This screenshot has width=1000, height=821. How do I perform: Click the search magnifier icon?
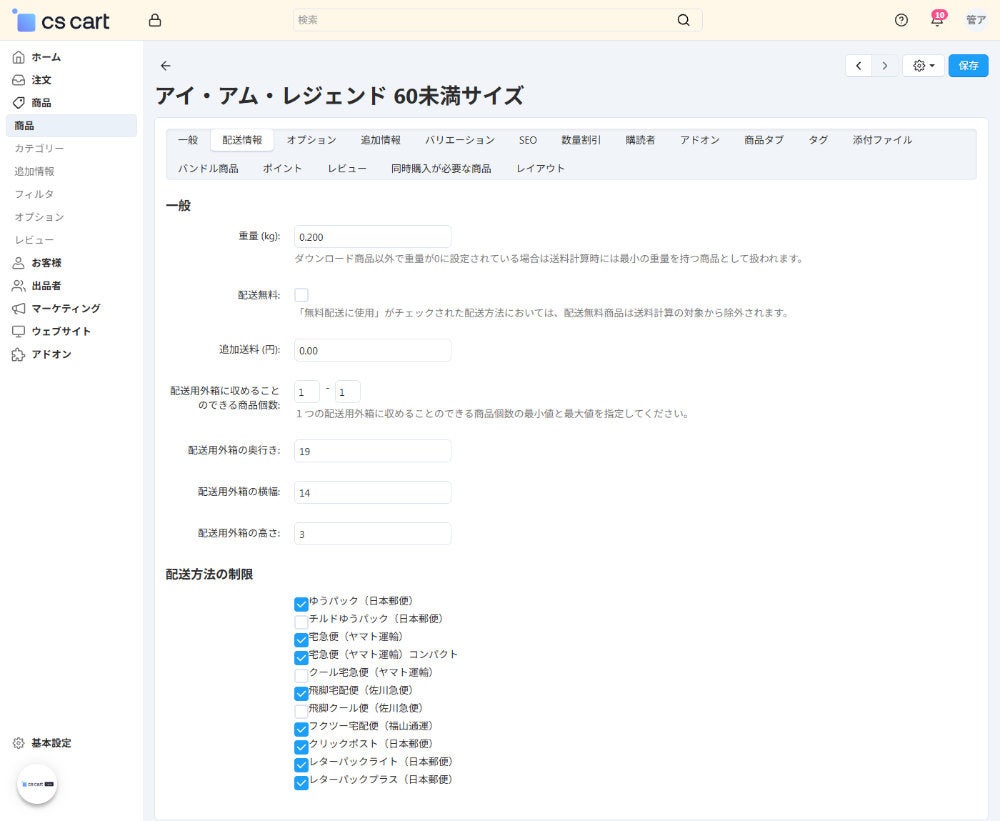pos(684,20)
